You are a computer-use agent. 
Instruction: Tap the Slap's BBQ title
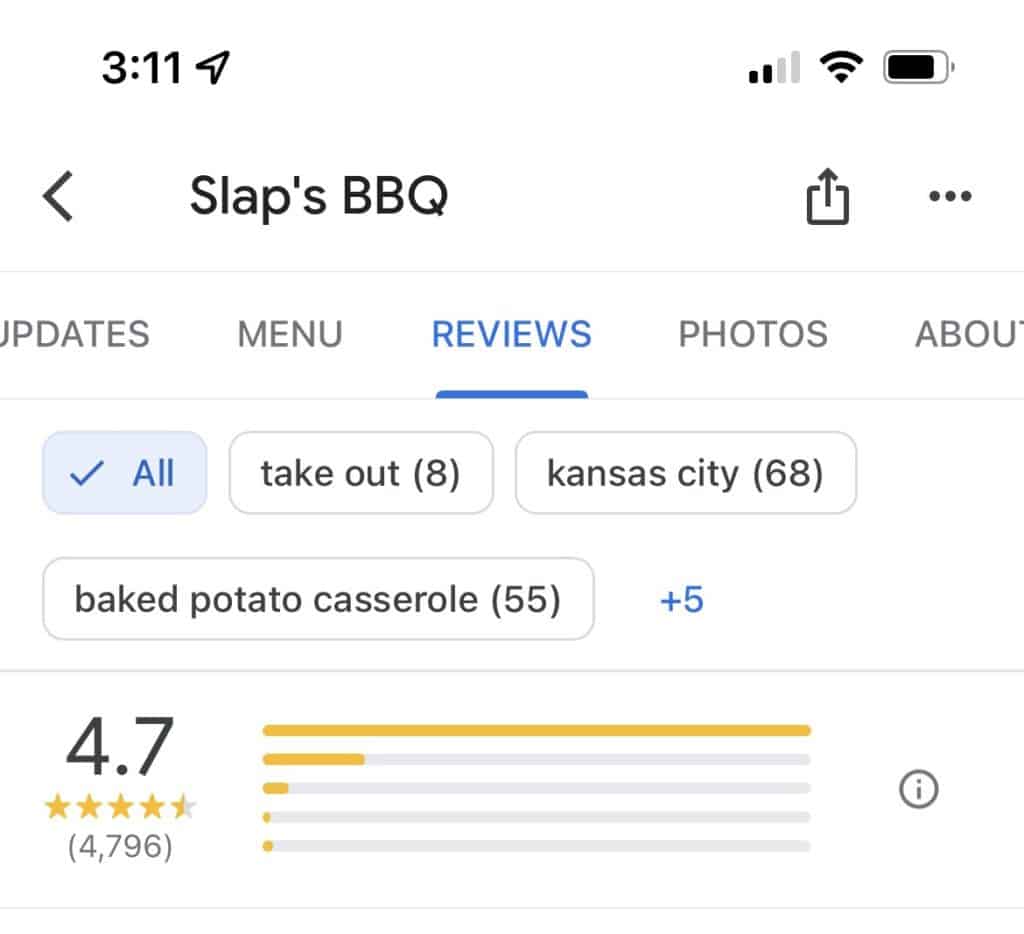[319, 195]
